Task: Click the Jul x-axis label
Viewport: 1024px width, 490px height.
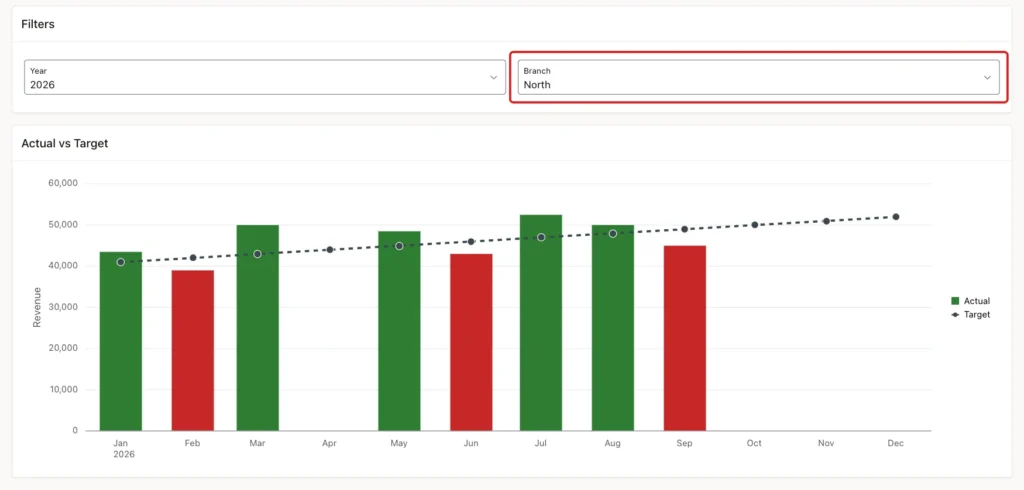Action: click(x=541, y=443)
